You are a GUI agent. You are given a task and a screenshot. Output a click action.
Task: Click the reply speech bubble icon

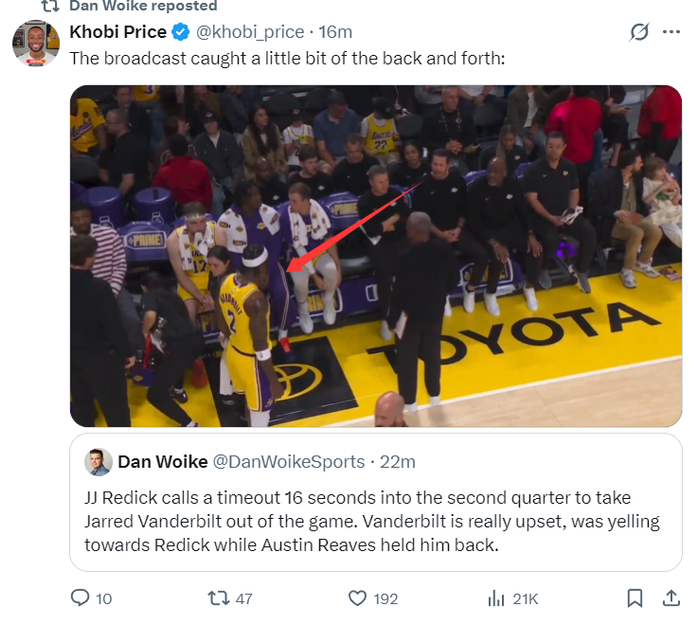pyautogui.click(x=81, y=598)
